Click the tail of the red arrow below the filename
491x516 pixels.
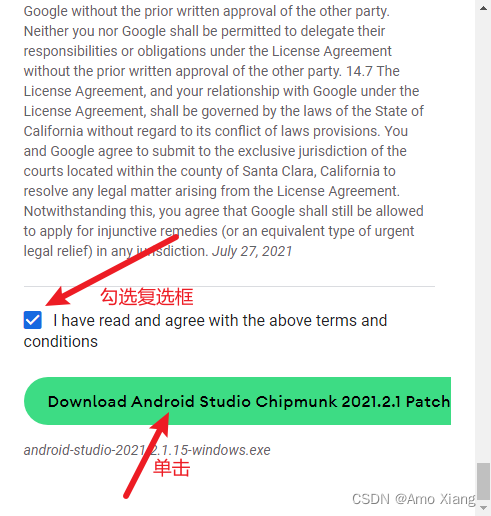[x=127, y=495]
